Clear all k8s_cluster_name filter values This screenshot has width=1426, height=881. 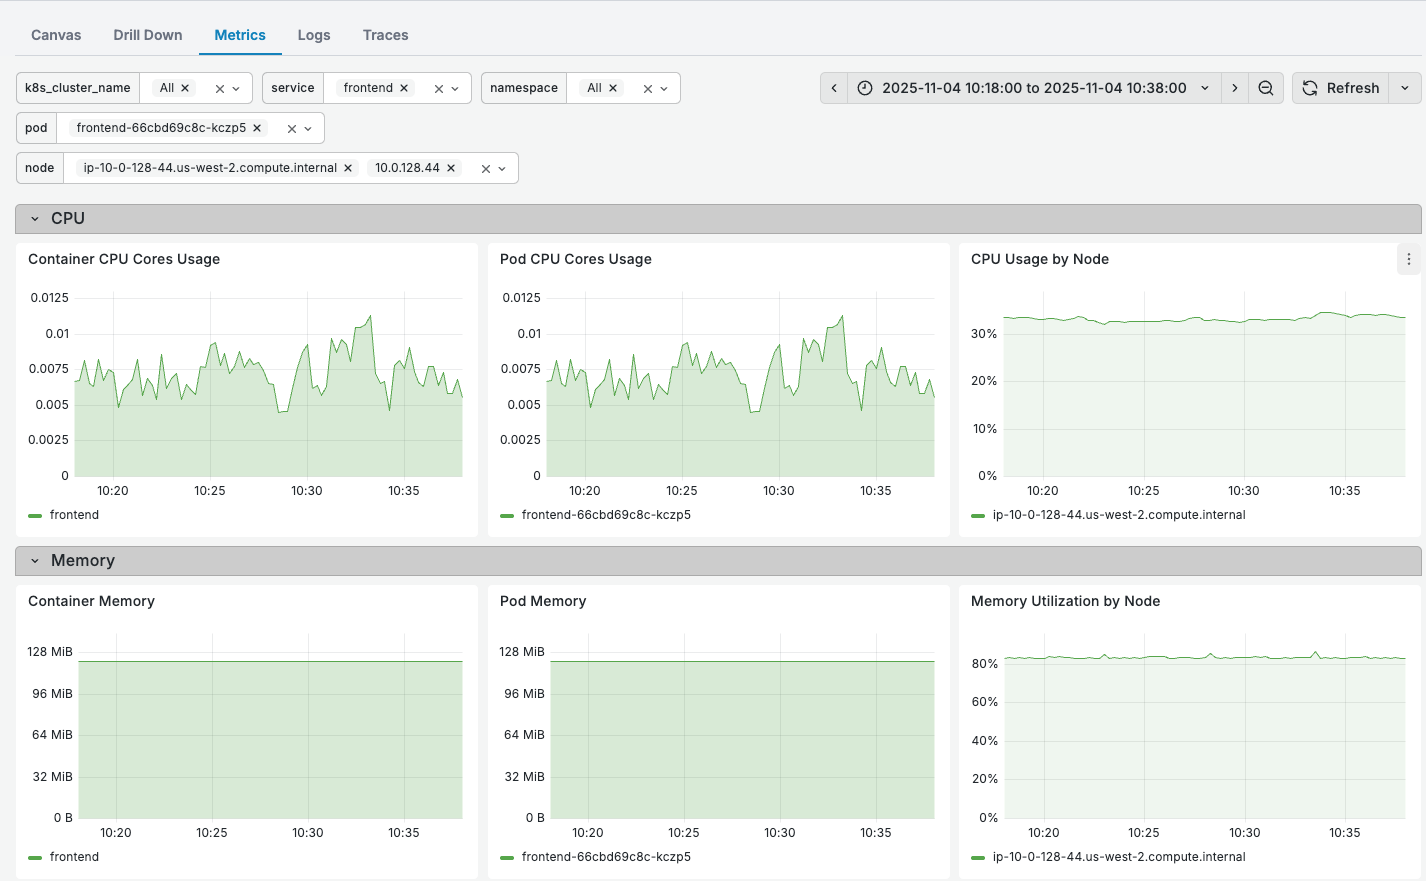220,89
